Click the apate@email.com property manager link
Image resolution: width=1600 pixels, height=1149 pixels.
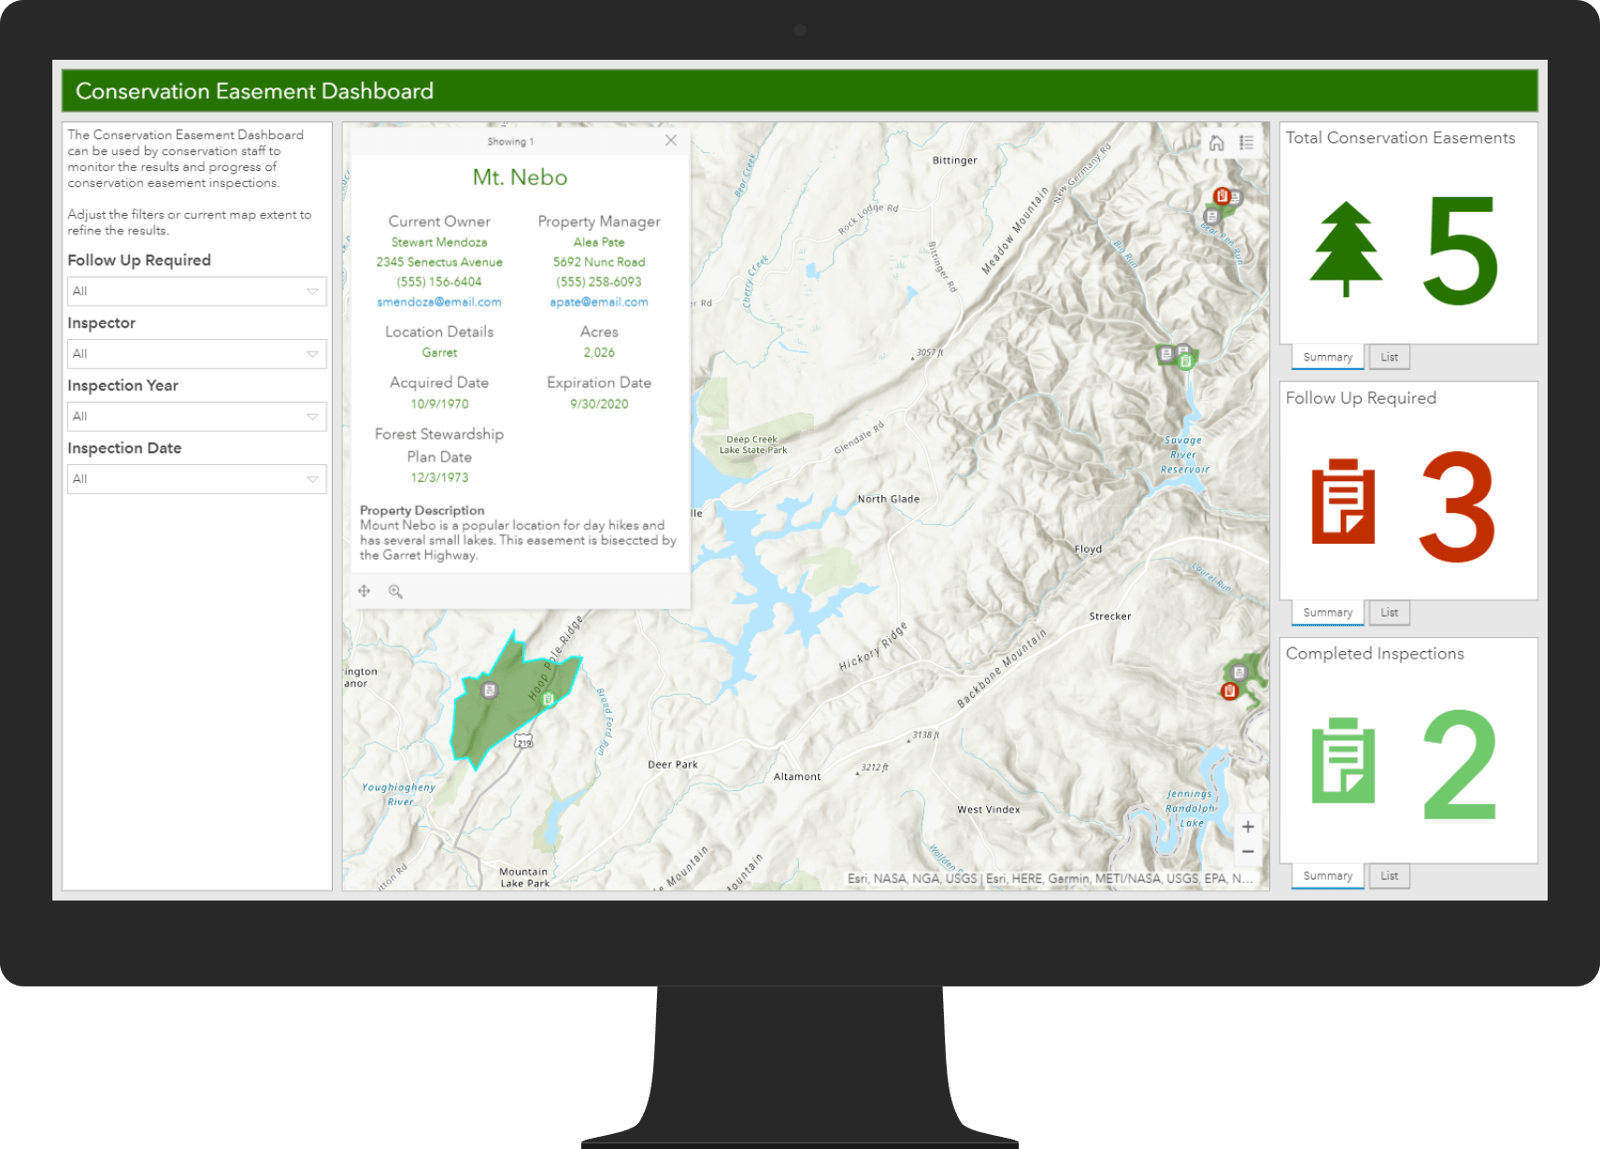point(598,301)
